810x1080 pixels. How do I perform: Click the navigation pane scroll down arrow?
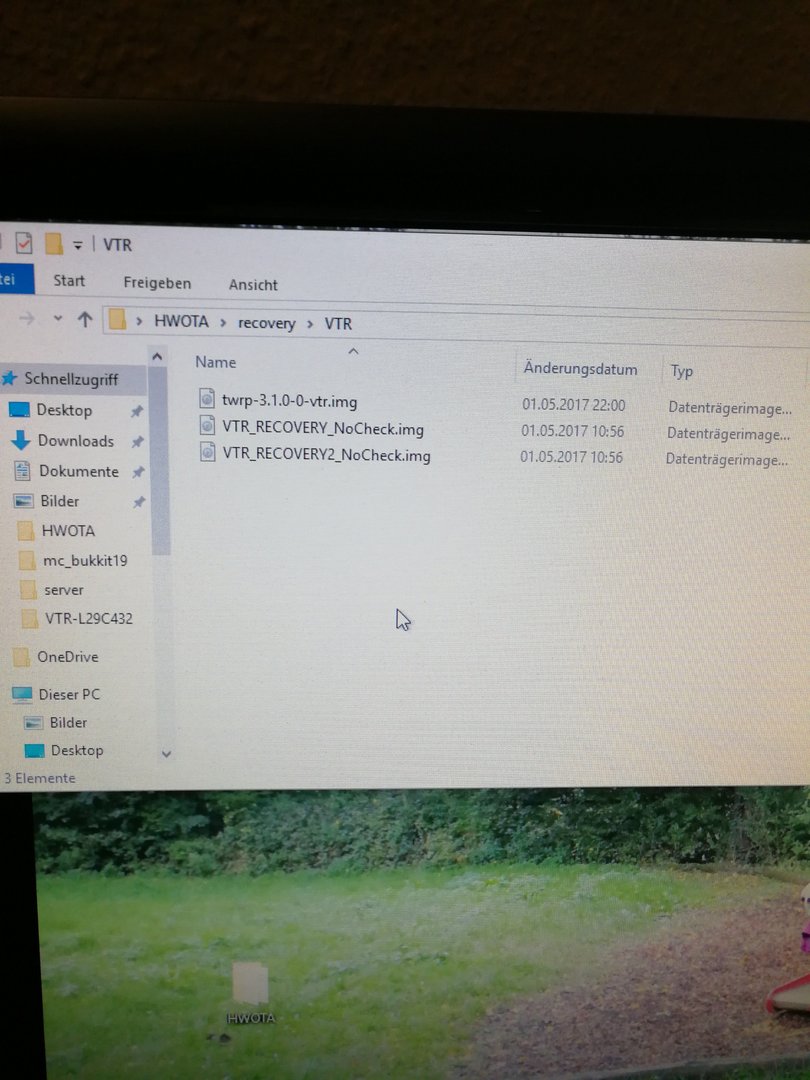166,754
